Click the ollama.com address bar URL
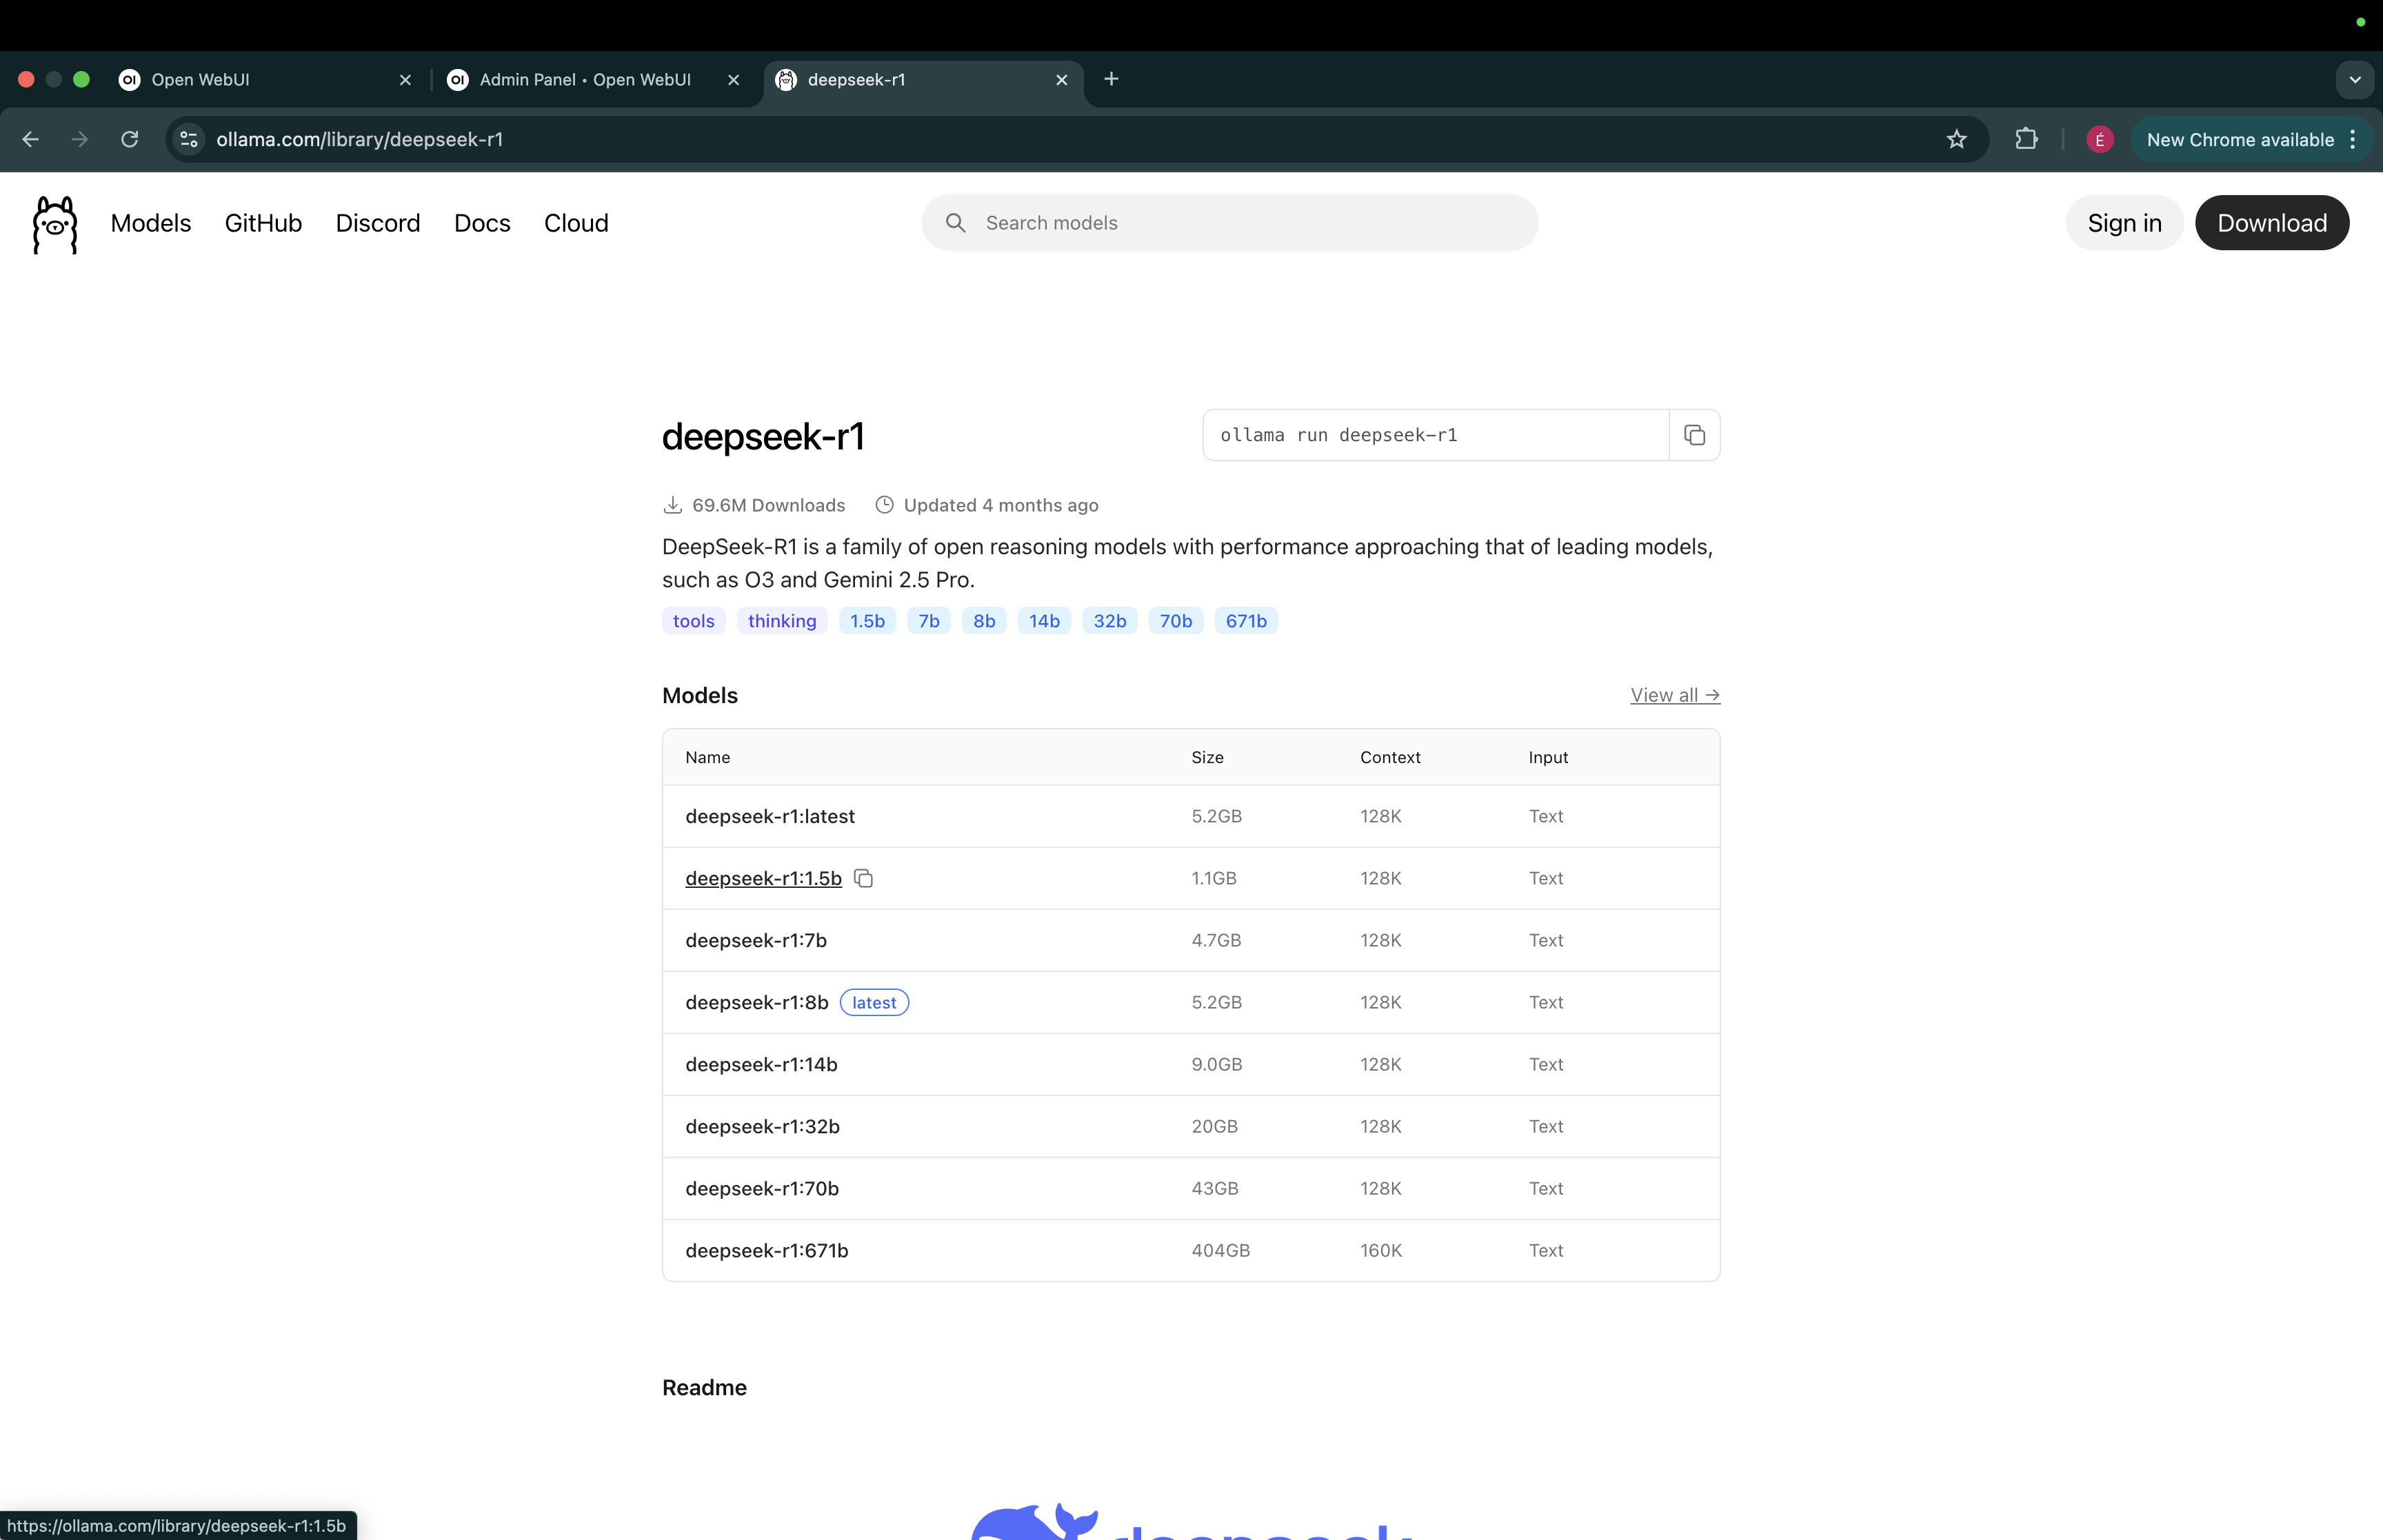This screenshot has width=2383, height=1540. click(x=360, y=139)
